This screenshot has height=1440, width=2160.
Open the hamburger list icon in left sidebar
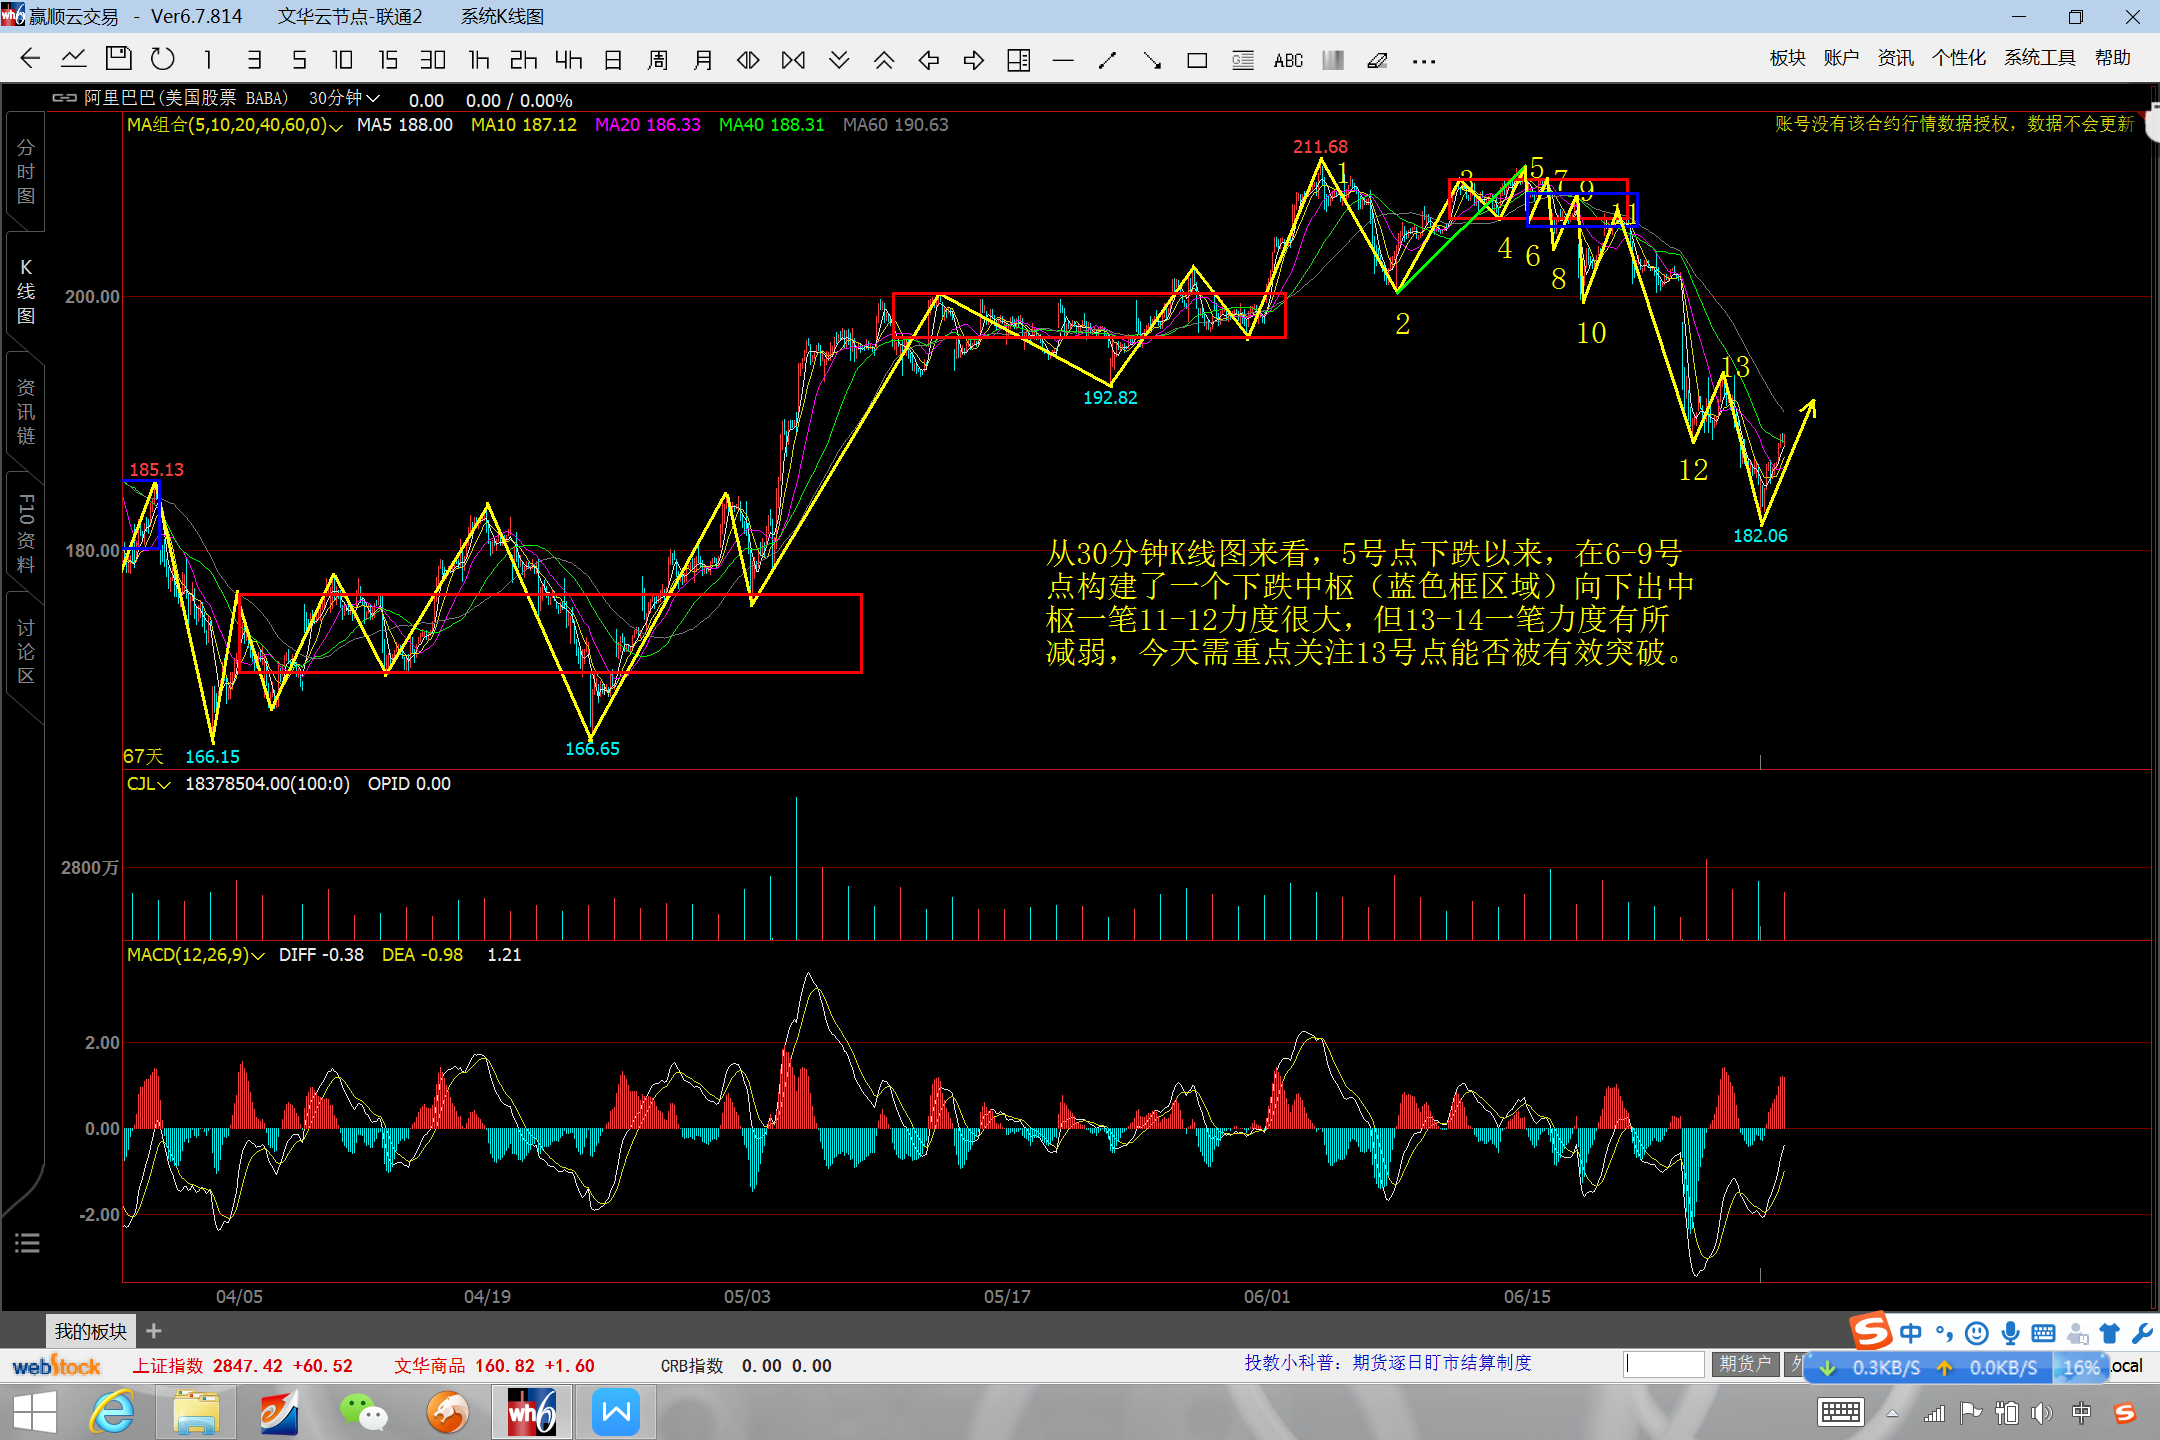[x=27, y=1243]
